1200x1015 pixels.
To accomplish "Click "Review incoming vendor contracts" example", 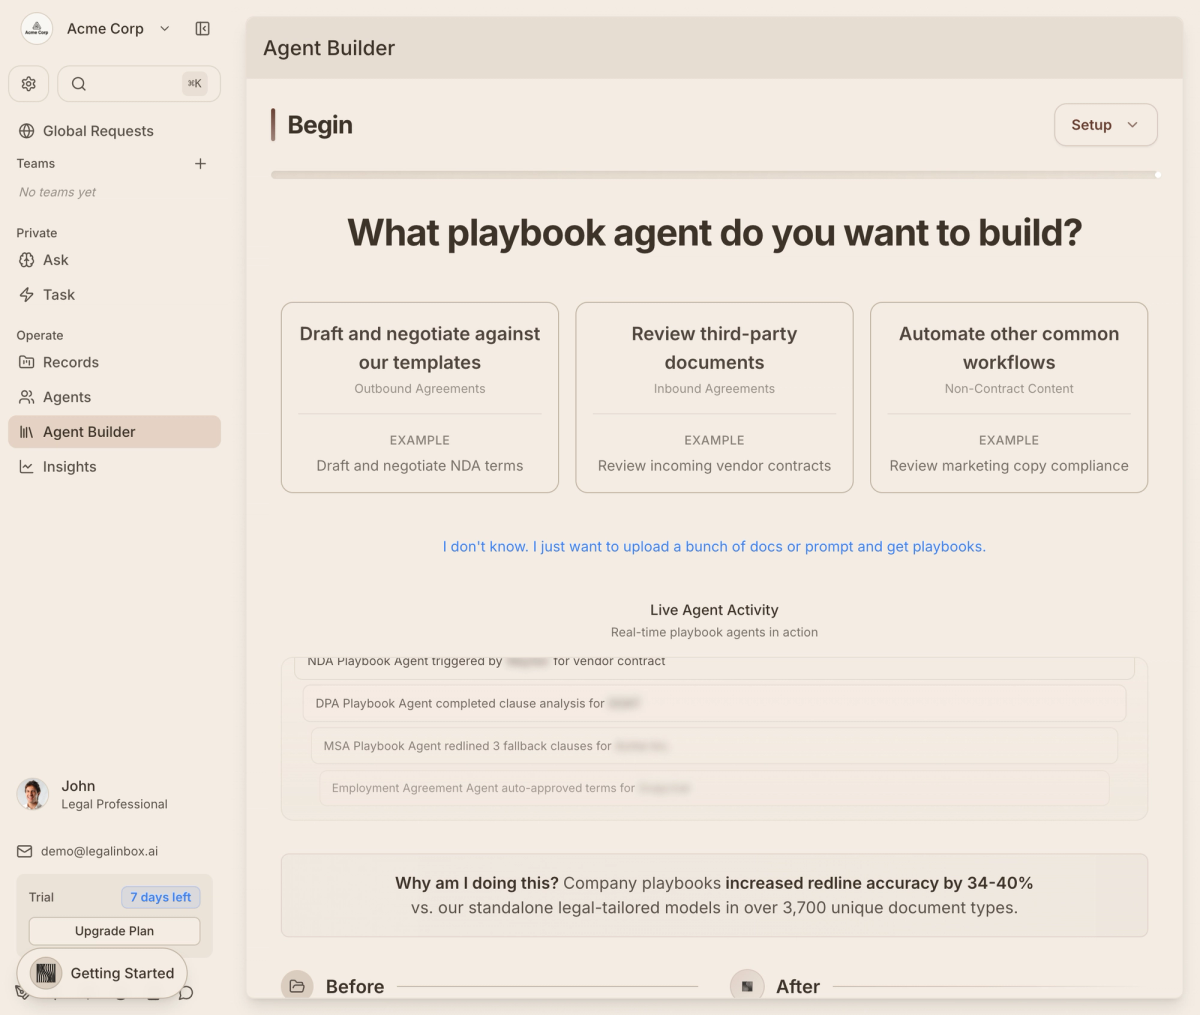I will [x=714, y=466].
